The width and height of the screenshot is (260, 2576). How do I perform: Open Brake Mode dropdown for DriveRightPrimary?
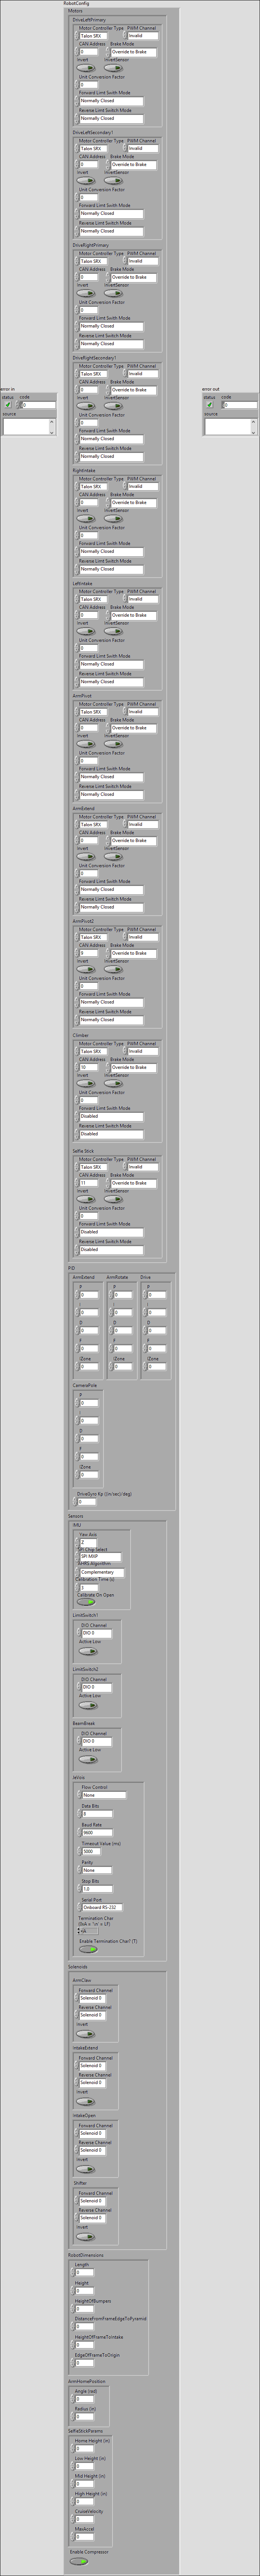(x=133, y=277)
